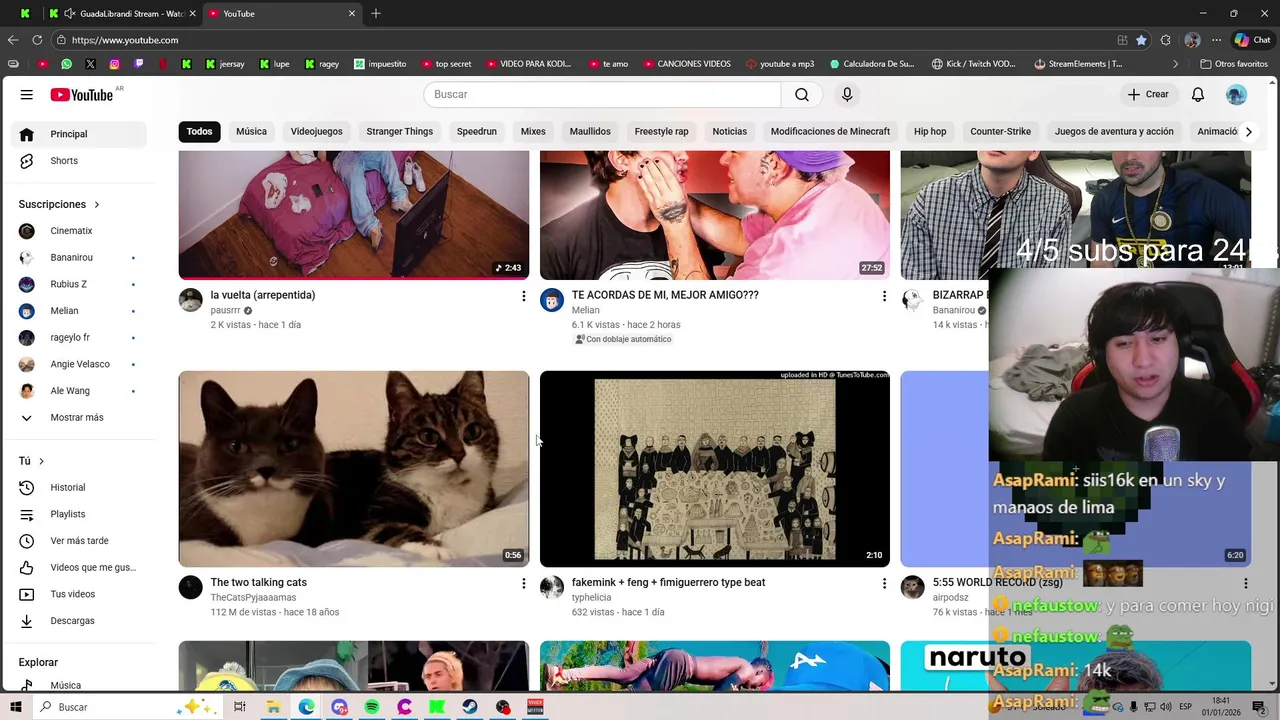The width and height of the screenshot is (1280, 720).
Task: Open the Twitch bookmark icon
Action: [139, 64]
